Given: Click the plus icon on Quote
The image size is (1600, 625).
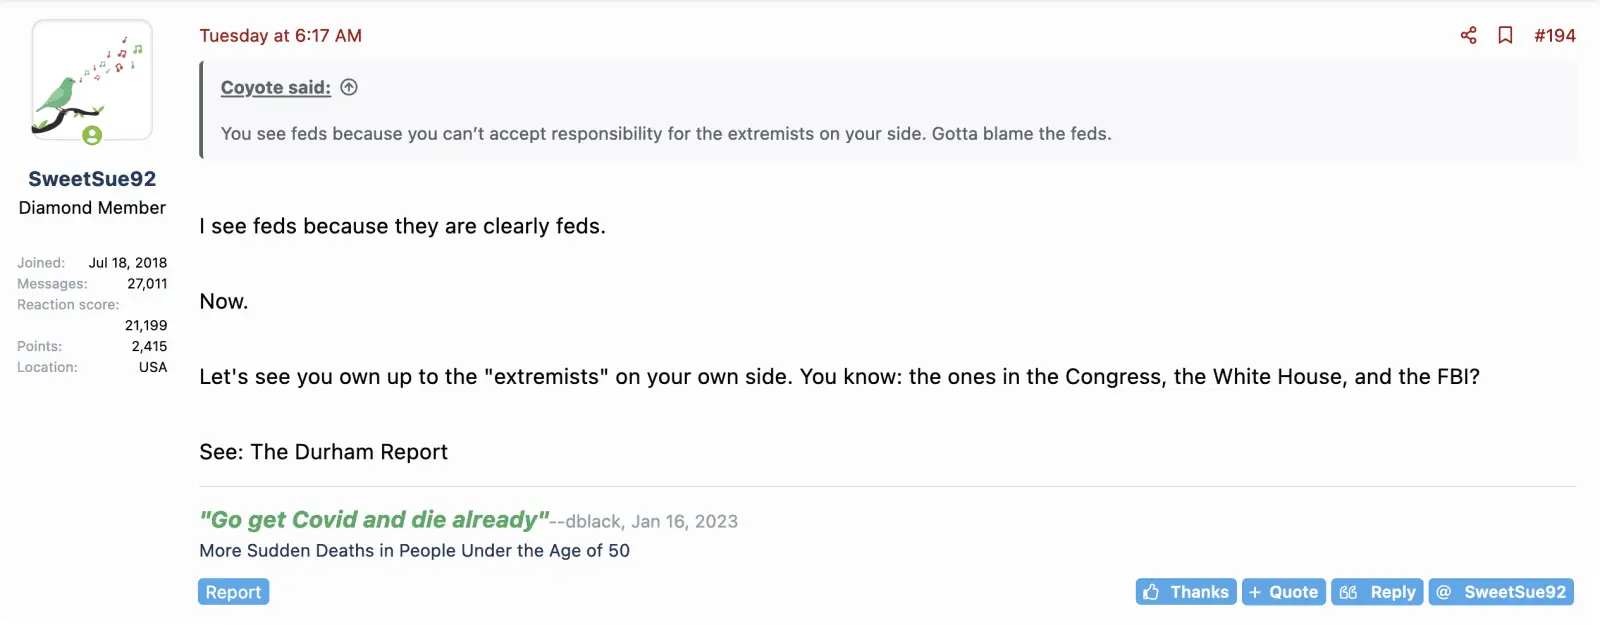Looking at the screenshot, I should (x=1255, y=592).
